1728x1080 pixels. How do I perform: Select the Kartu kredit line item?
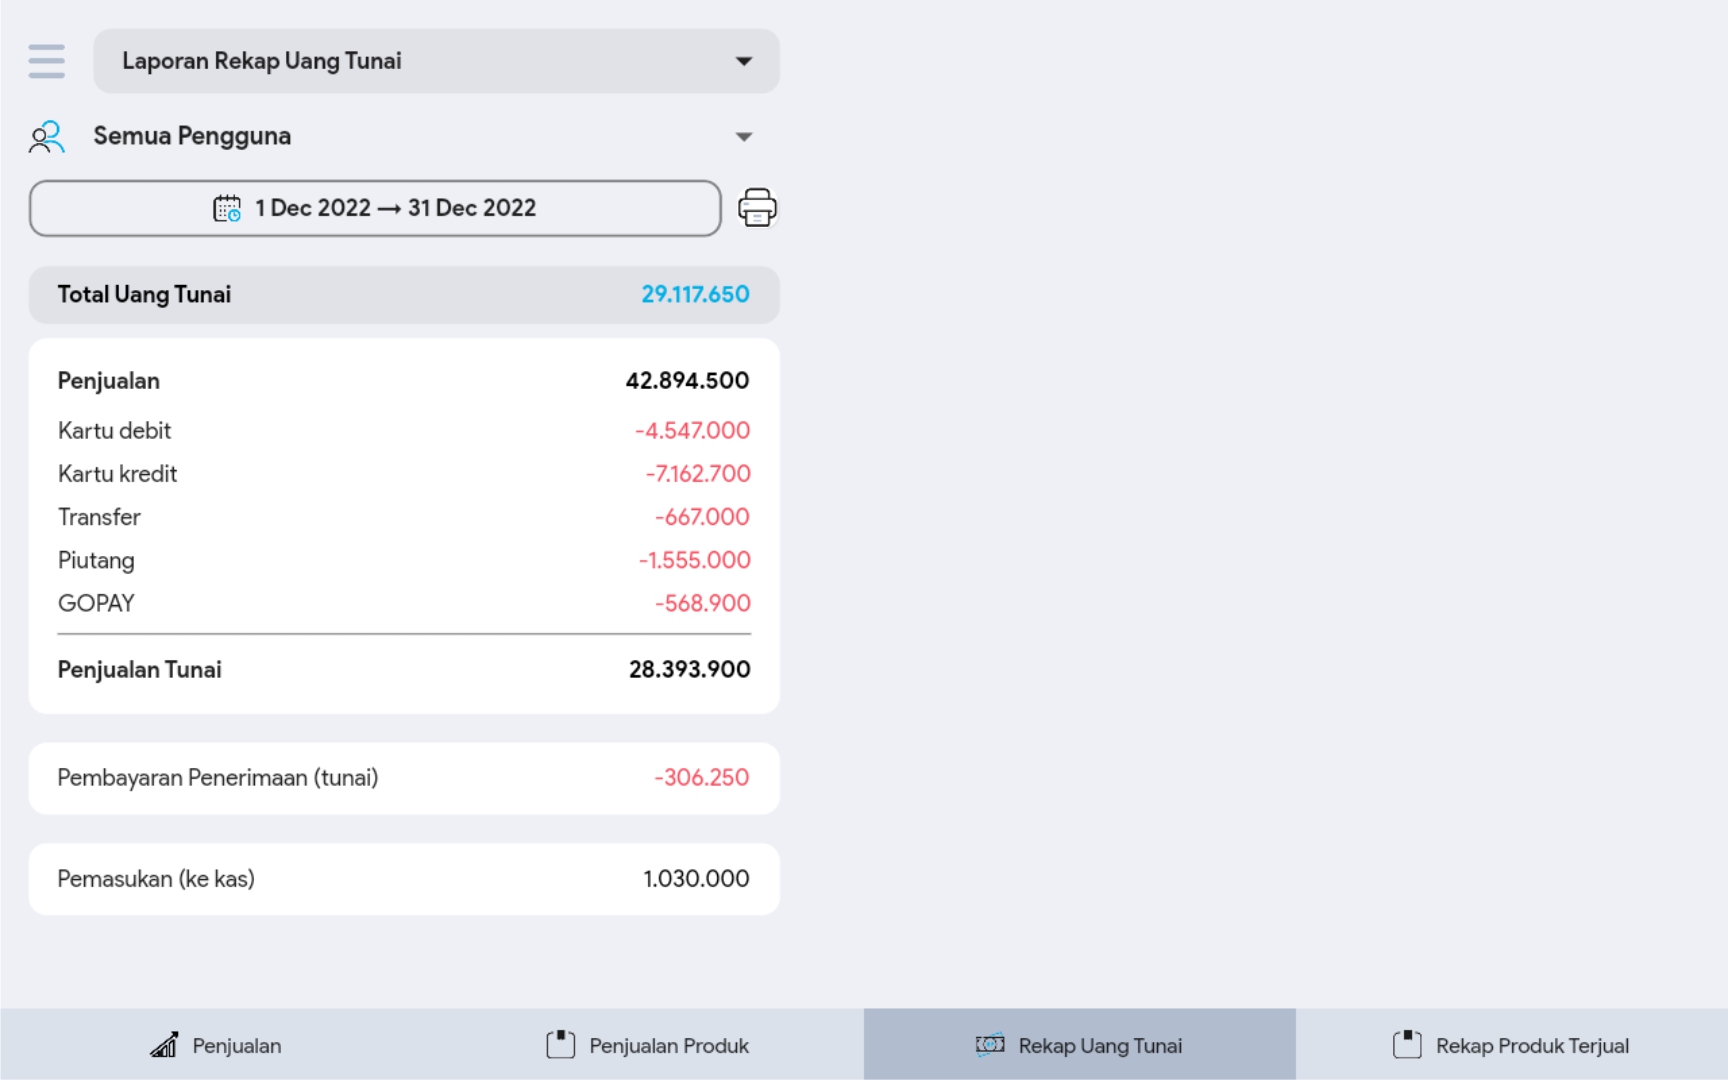(403, 474)
